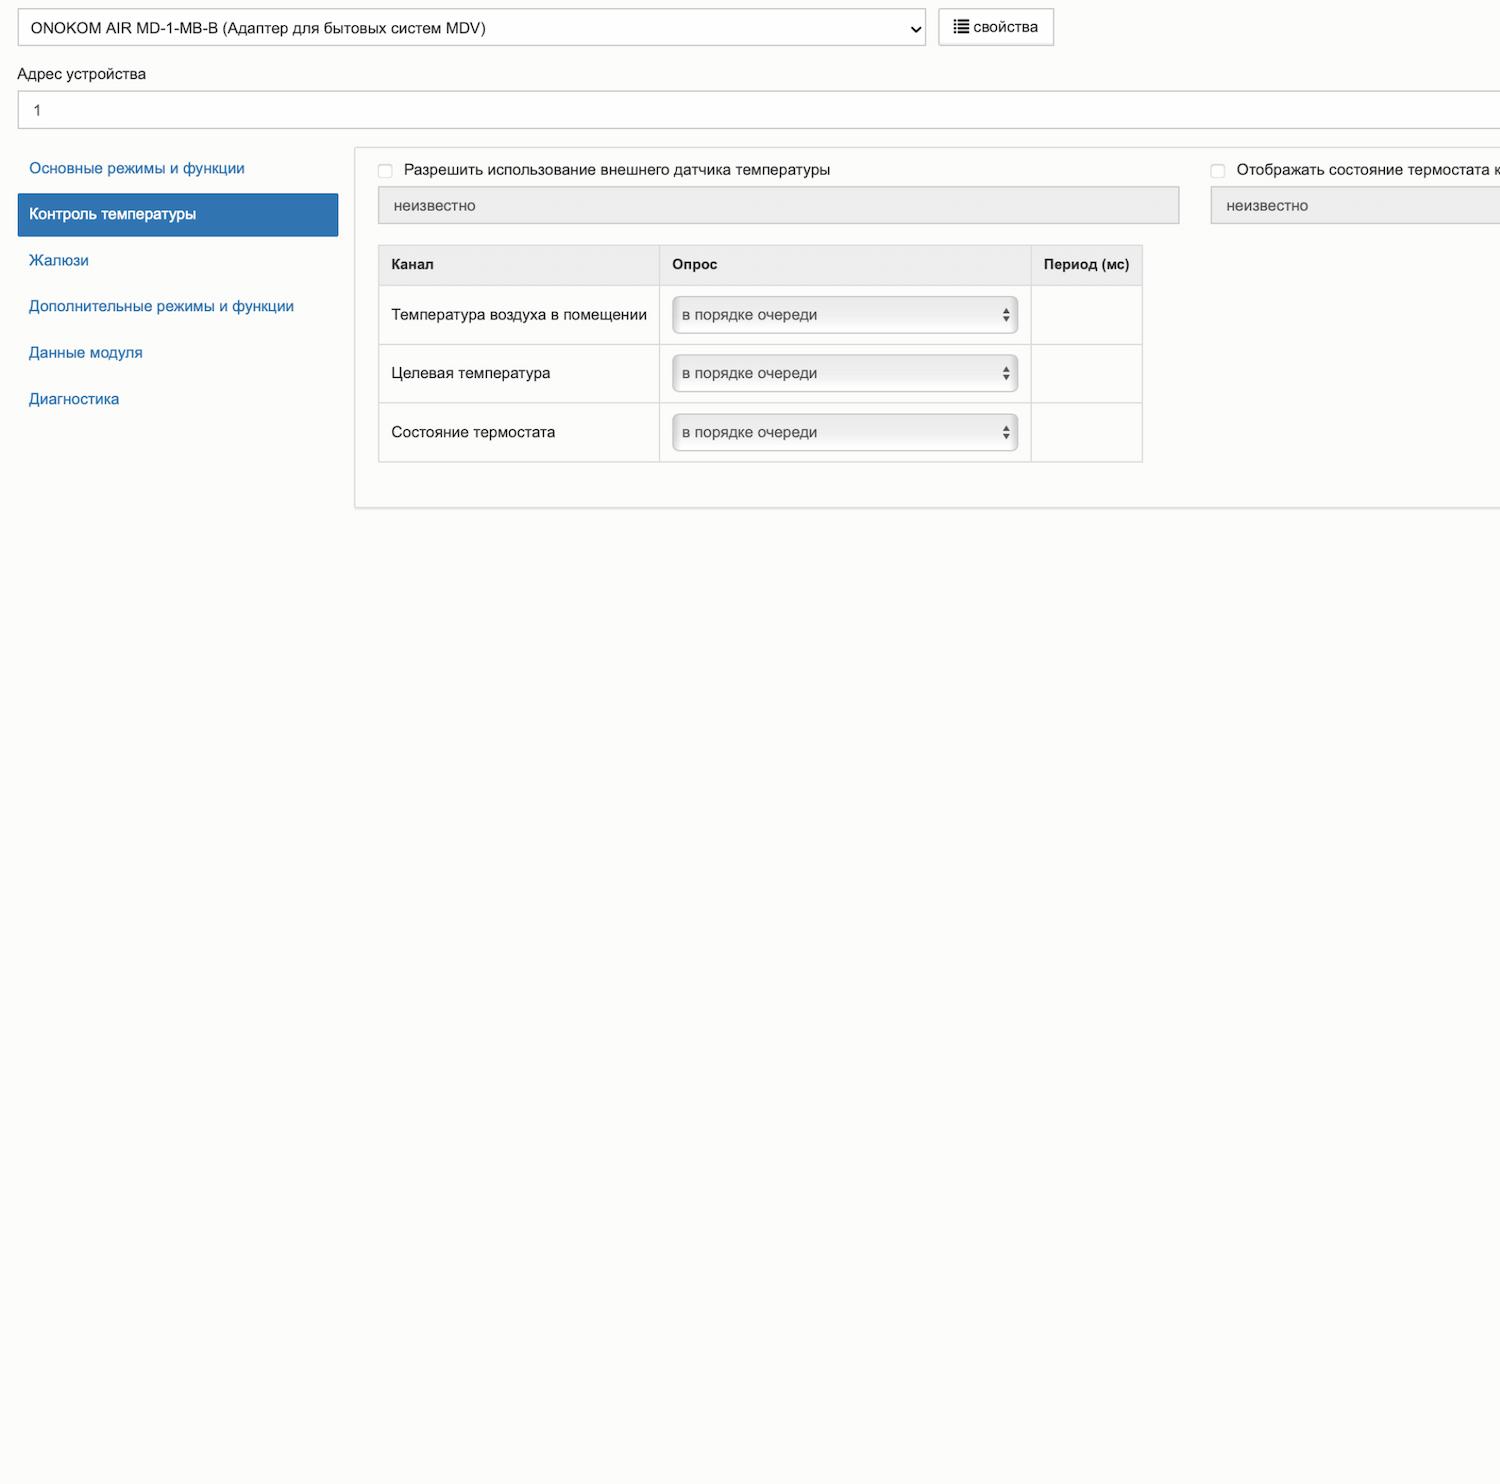Open Дополнительные режимы и функции section
The width and height of the screenshot is (1500, 1484).
[161, 306]
